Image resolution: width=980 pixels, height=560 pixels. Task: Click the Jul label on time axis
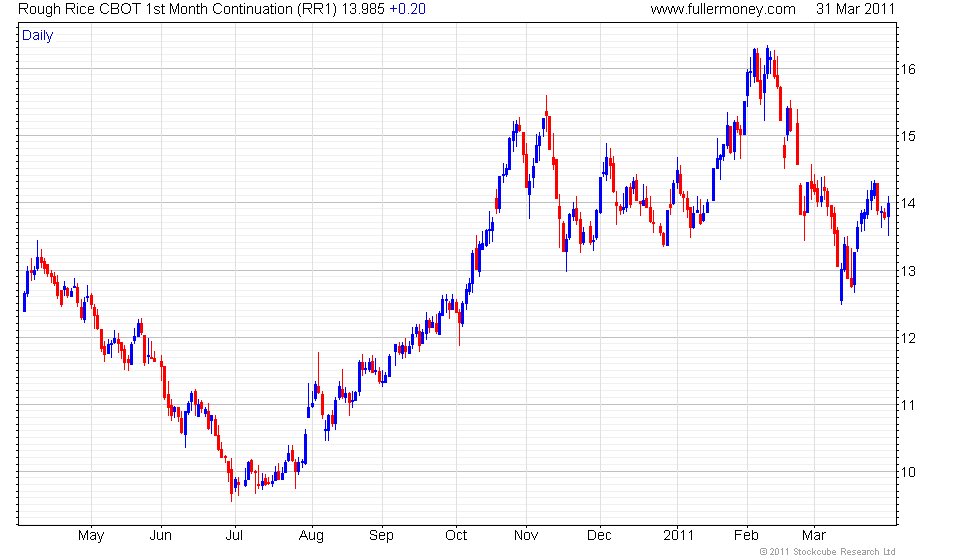(x=234, y=536)
